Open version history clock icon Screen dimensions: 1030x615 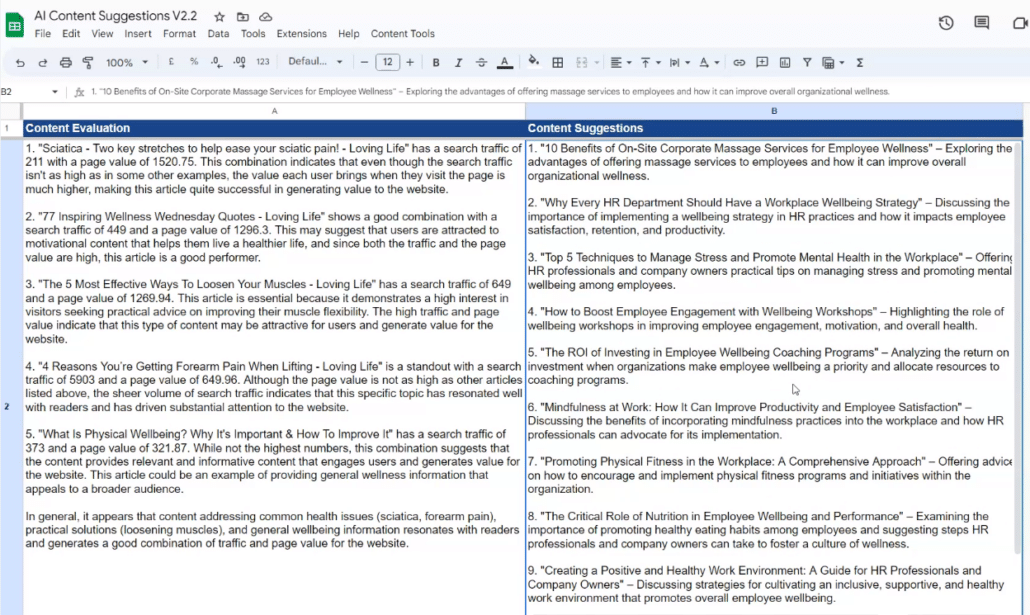pos(946,23)
